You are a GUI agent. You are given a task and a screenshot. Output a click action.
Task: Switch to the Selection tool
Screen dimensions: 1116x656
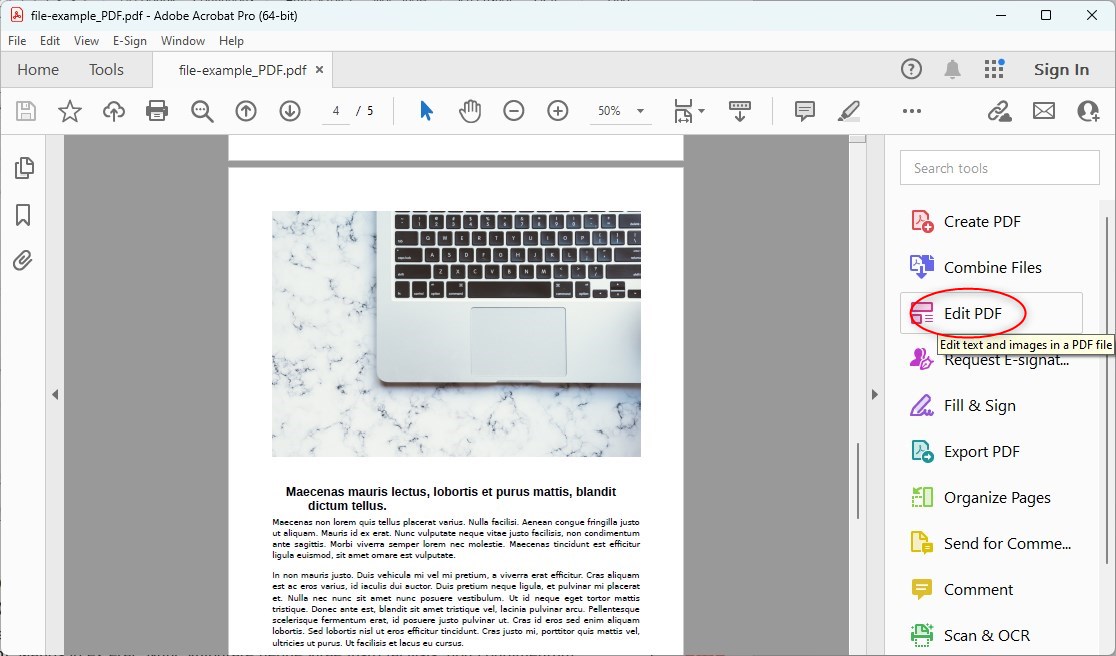pyautogui.click(x=424, y=111)
